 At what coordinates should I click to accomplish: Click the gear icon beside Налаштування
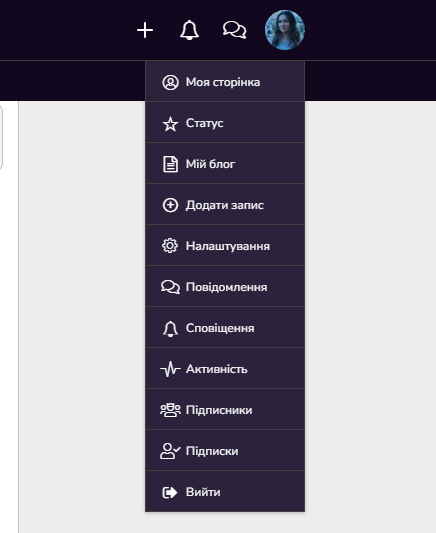tap(170, 246)
